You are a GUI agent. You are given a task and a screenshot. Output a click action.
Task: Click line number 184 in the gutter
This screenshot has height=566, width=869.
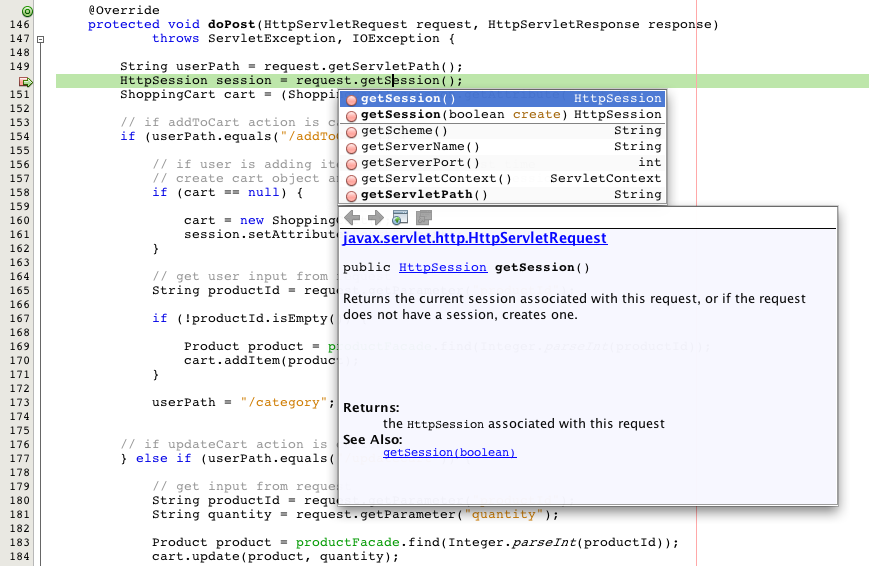[x=19, y=556]
